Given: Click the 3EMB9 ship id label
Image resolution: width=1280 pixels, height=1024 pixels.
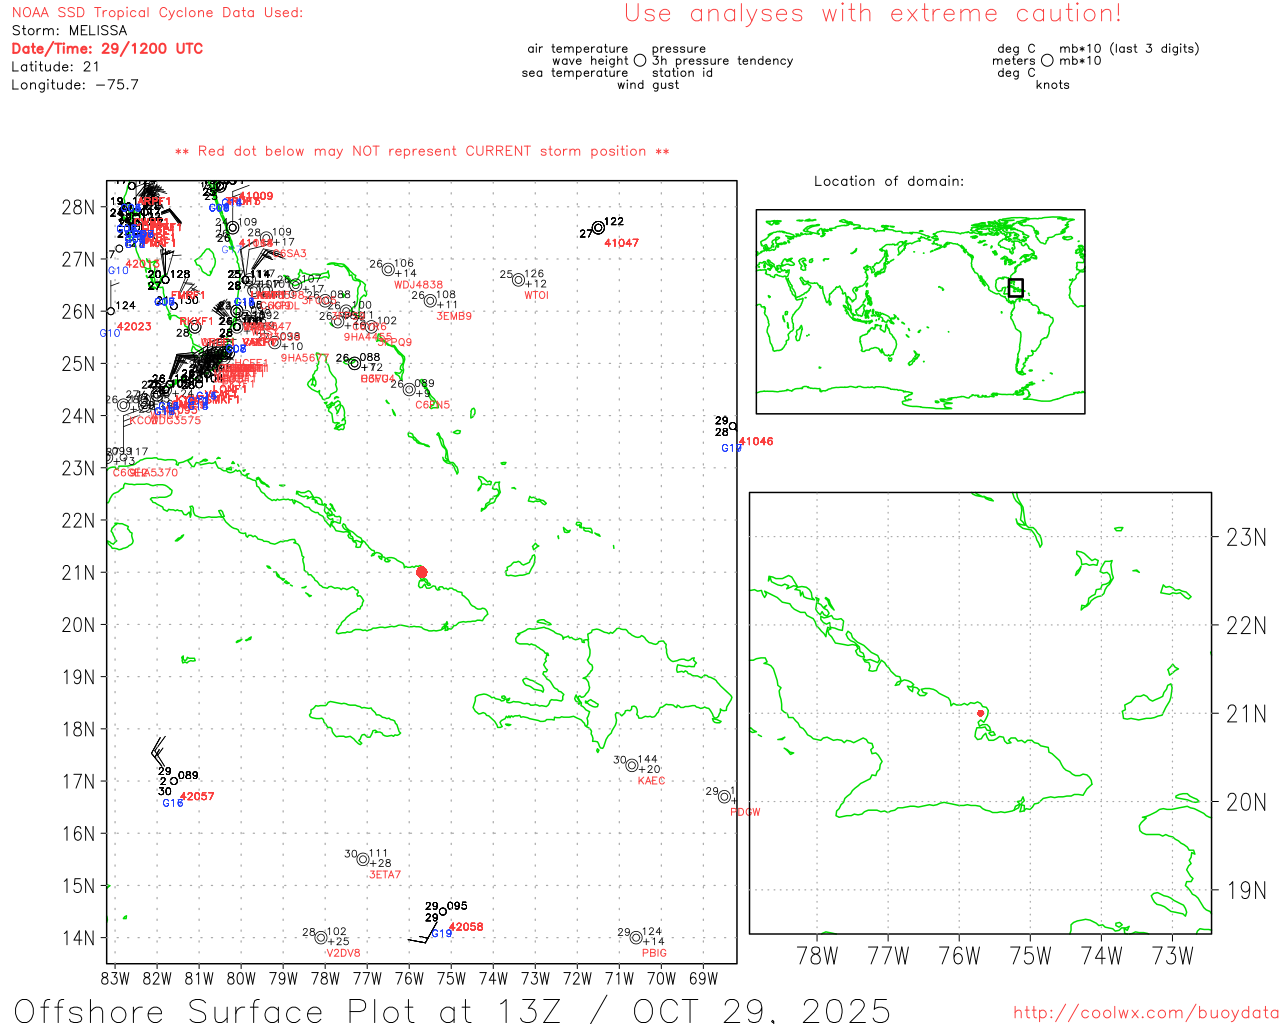Looking at the screenshot, I should (454, 316).
